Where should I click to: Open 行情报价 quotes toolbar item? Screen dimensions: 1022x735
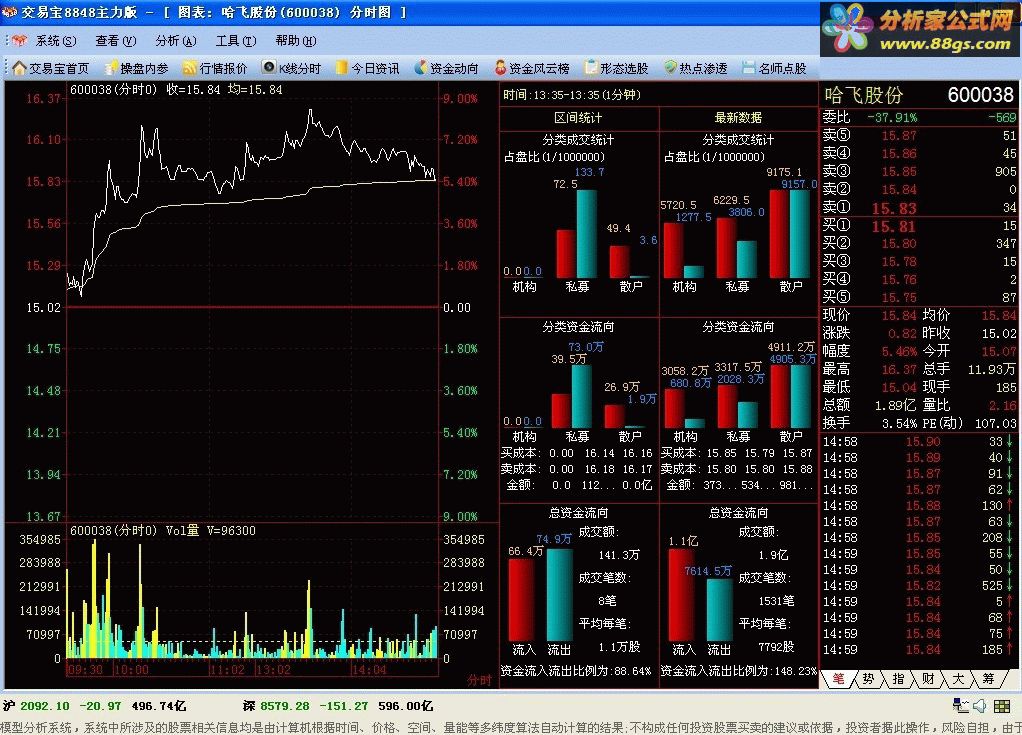215,68
